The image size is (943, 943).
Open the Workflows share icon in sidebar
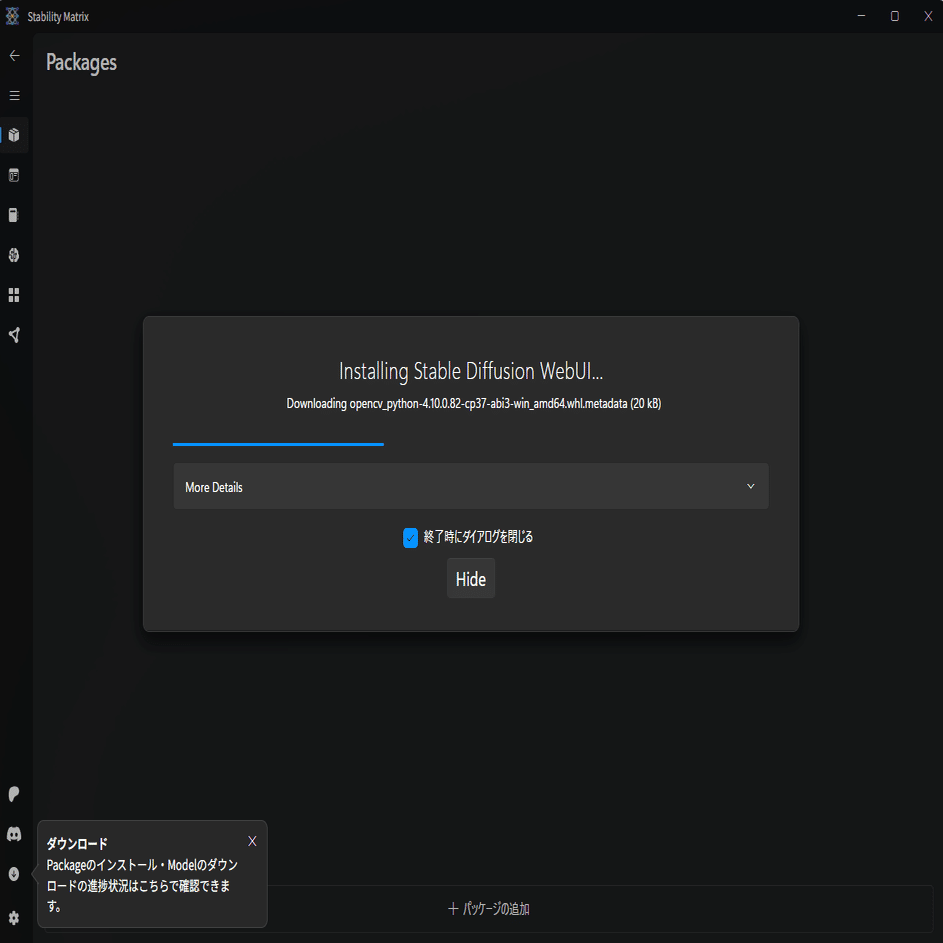[x=14, y=335]
